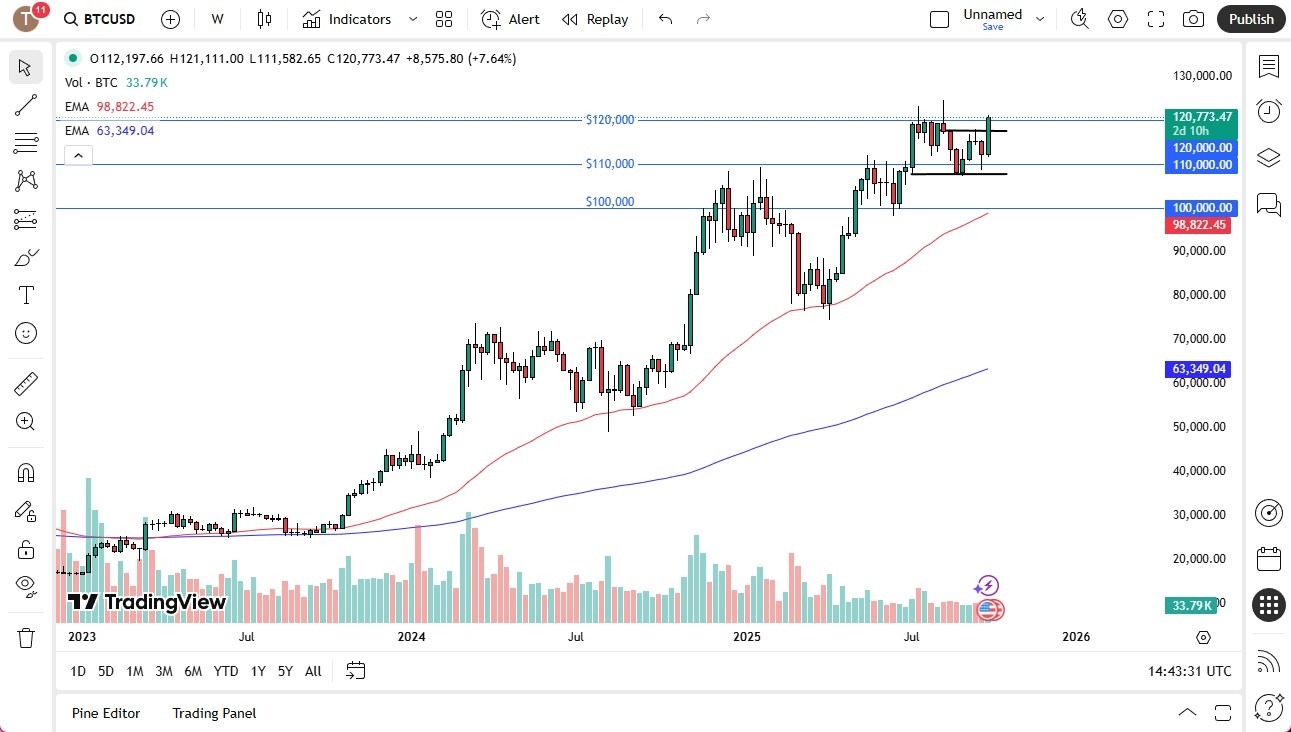Switch to the Pine Editor tab

tap(106, 712)
